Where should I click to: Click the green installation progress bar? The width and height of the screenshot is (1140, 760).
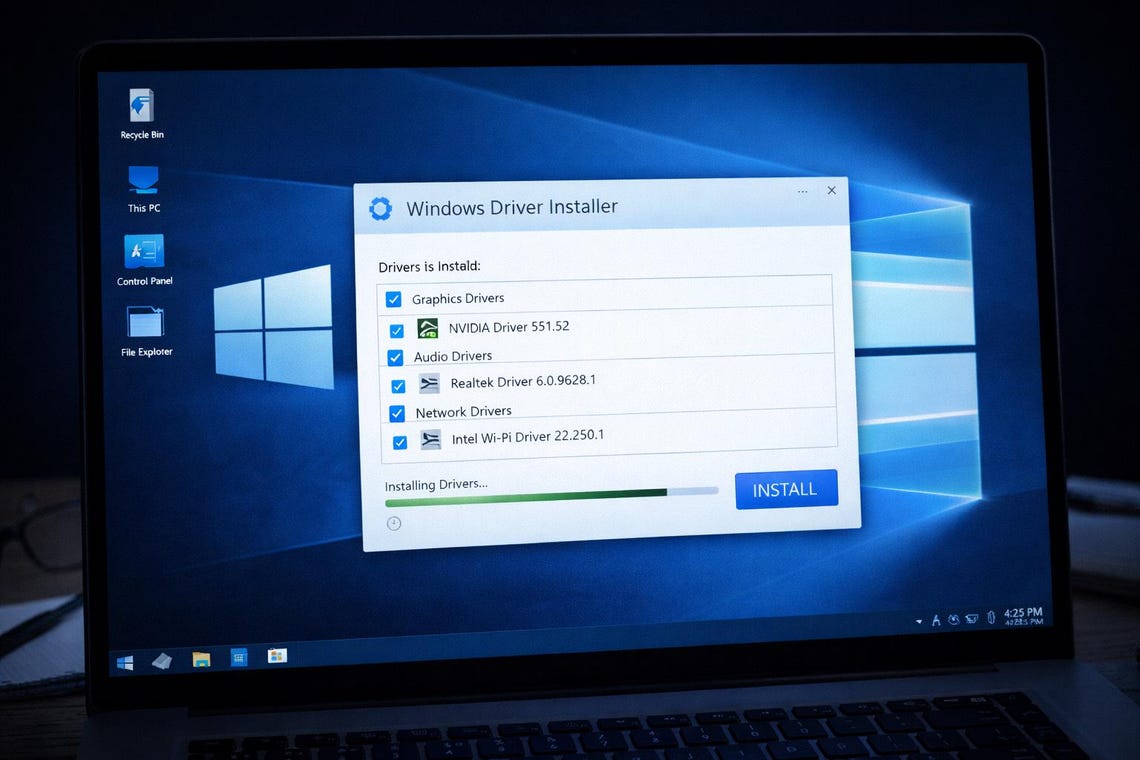(x=552, y=497)
